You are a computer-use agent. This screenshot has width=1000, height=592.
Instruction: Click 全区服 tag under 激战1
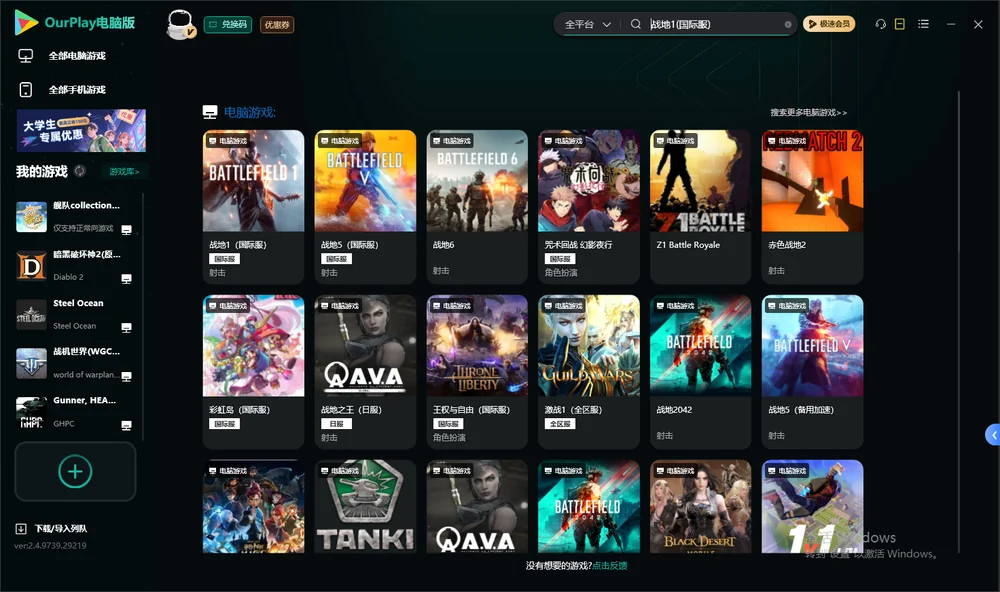coord(559,424)
